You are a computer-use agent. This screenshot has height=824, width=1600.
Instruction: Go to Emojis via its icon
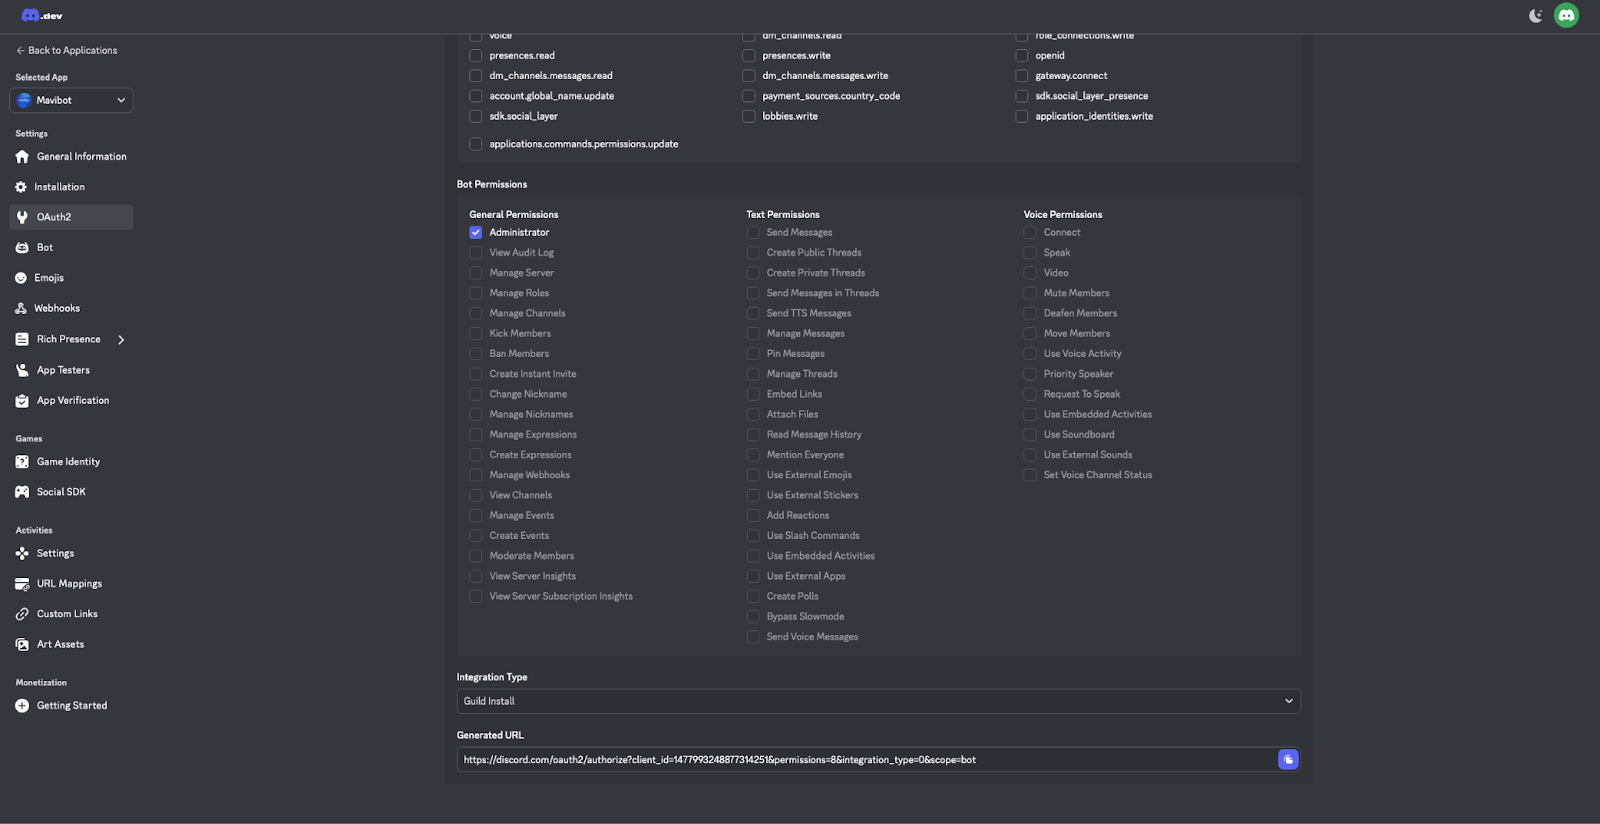coord(21,278)
